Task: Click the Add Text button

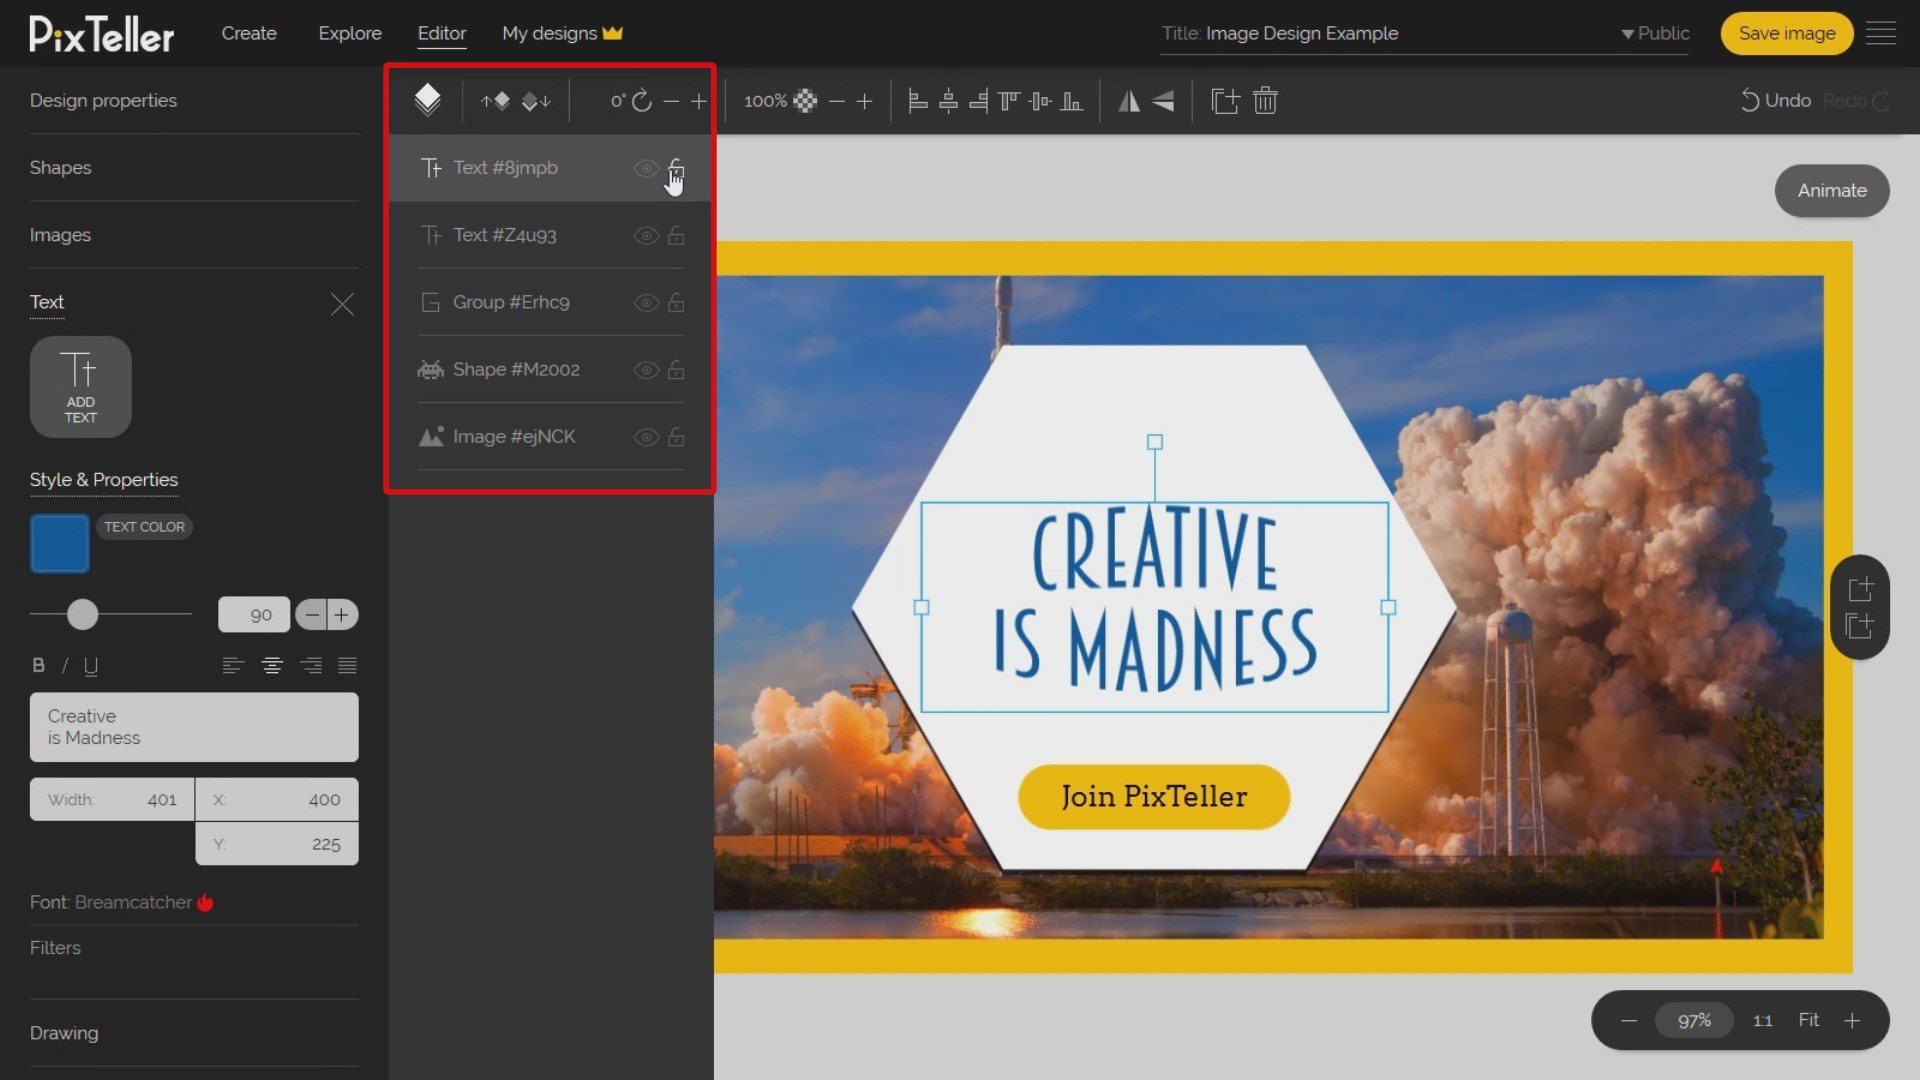Action: click(x=81, y=386)
